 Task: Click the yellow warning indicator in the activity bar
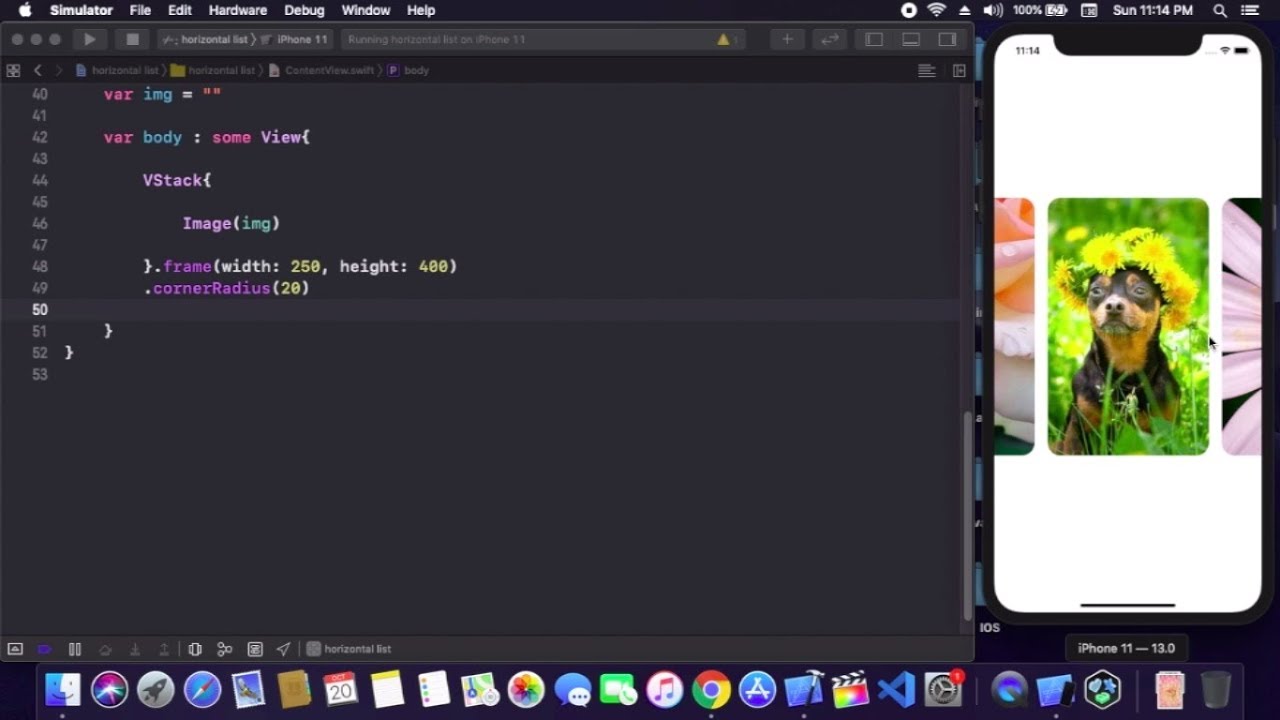click(723, 39)
